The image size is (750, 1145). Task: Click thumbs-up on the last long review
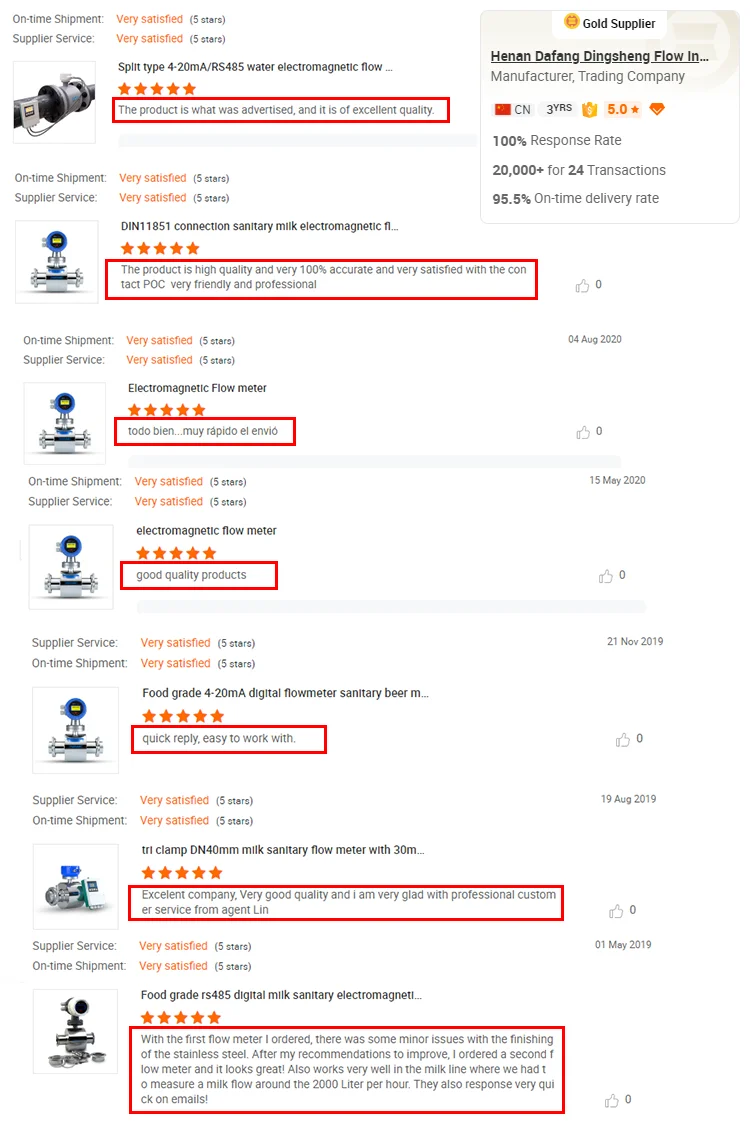(x=612, y=1100)
